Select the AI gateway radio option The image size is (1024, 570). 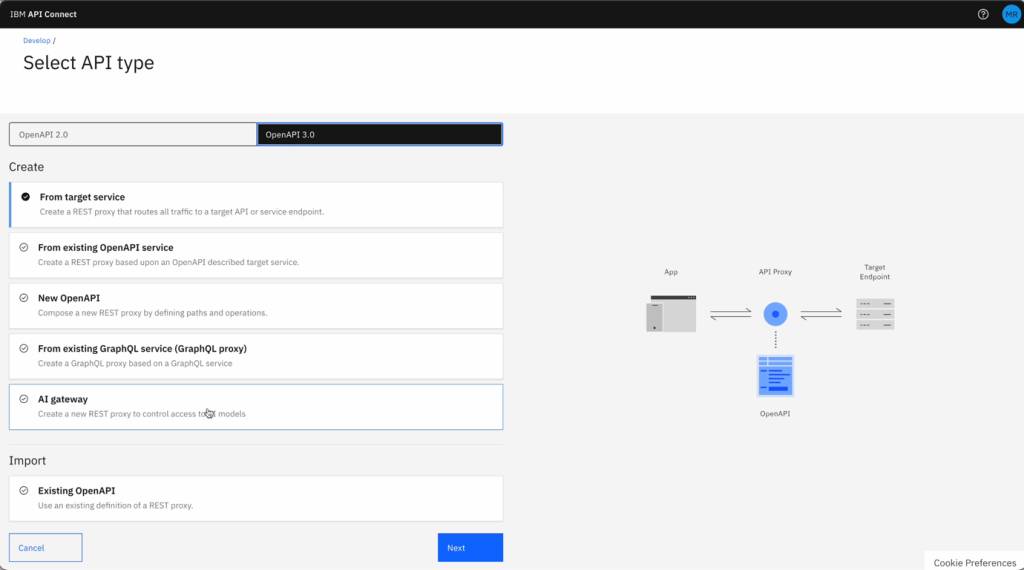(x=24, y=399)
